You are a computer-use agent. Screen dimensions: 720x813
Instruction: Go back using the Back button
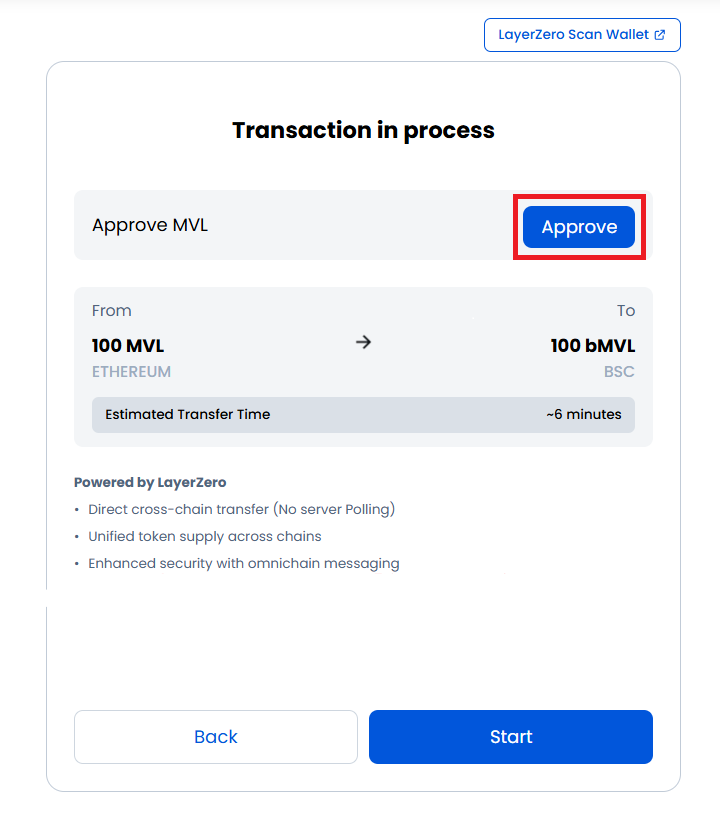(216, 737)
